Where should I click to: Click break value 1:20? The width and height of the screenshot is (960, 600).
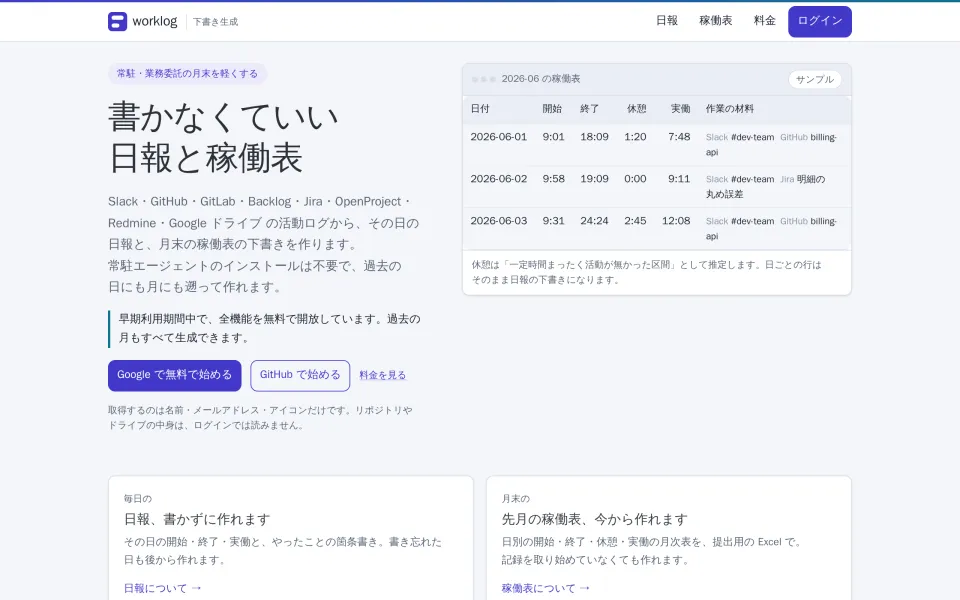[635, 137]
